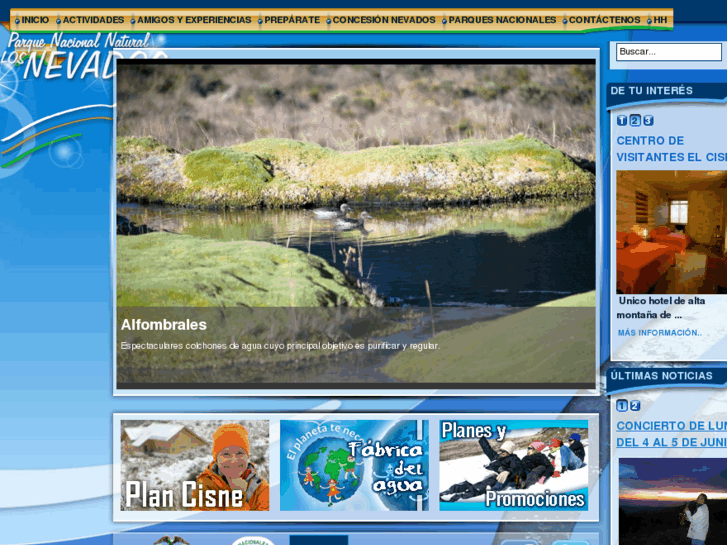Select page 3 in De Tu Interés
727x545 pixels.
tap(648, 121)
